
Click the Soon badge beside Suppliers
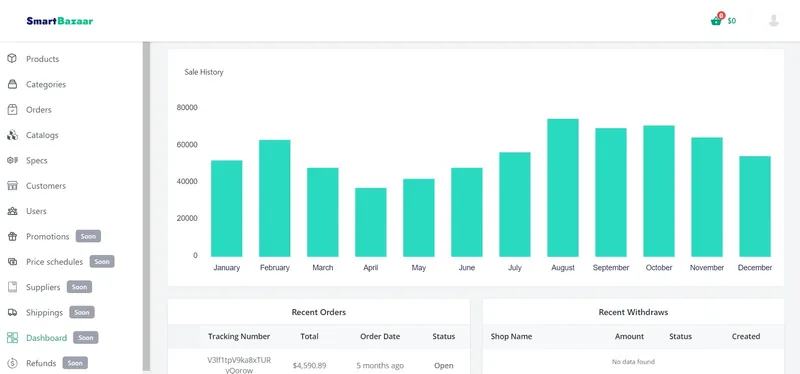[x=79, y=287]
